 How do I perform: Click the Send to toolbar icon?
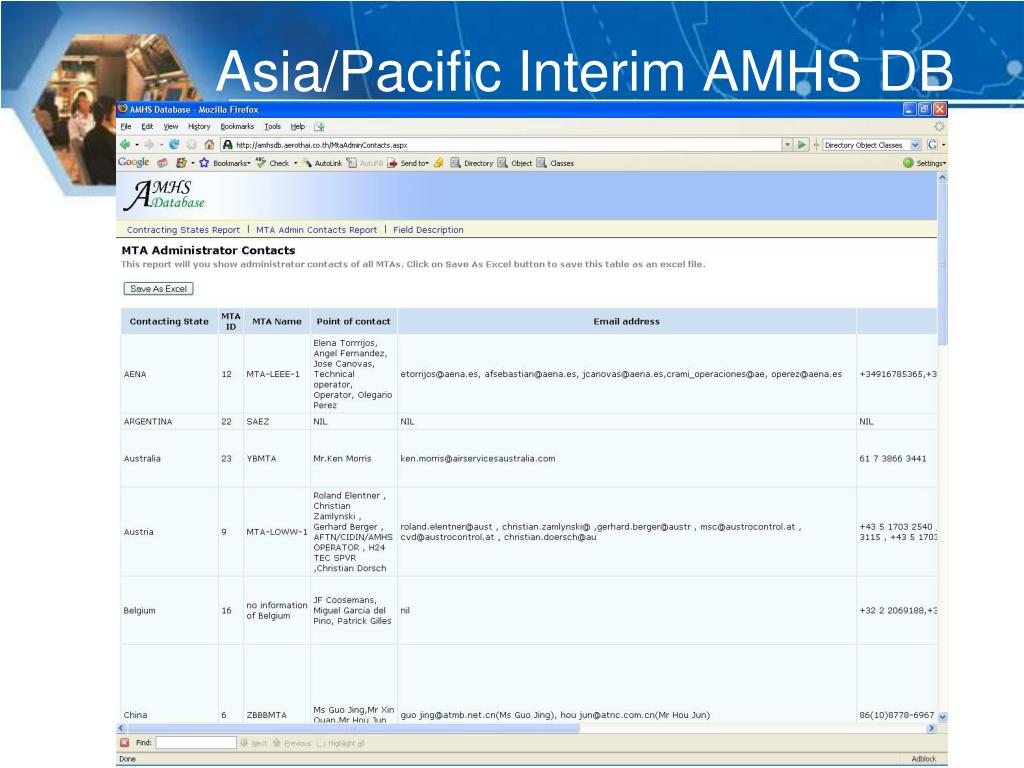point(392,163)
